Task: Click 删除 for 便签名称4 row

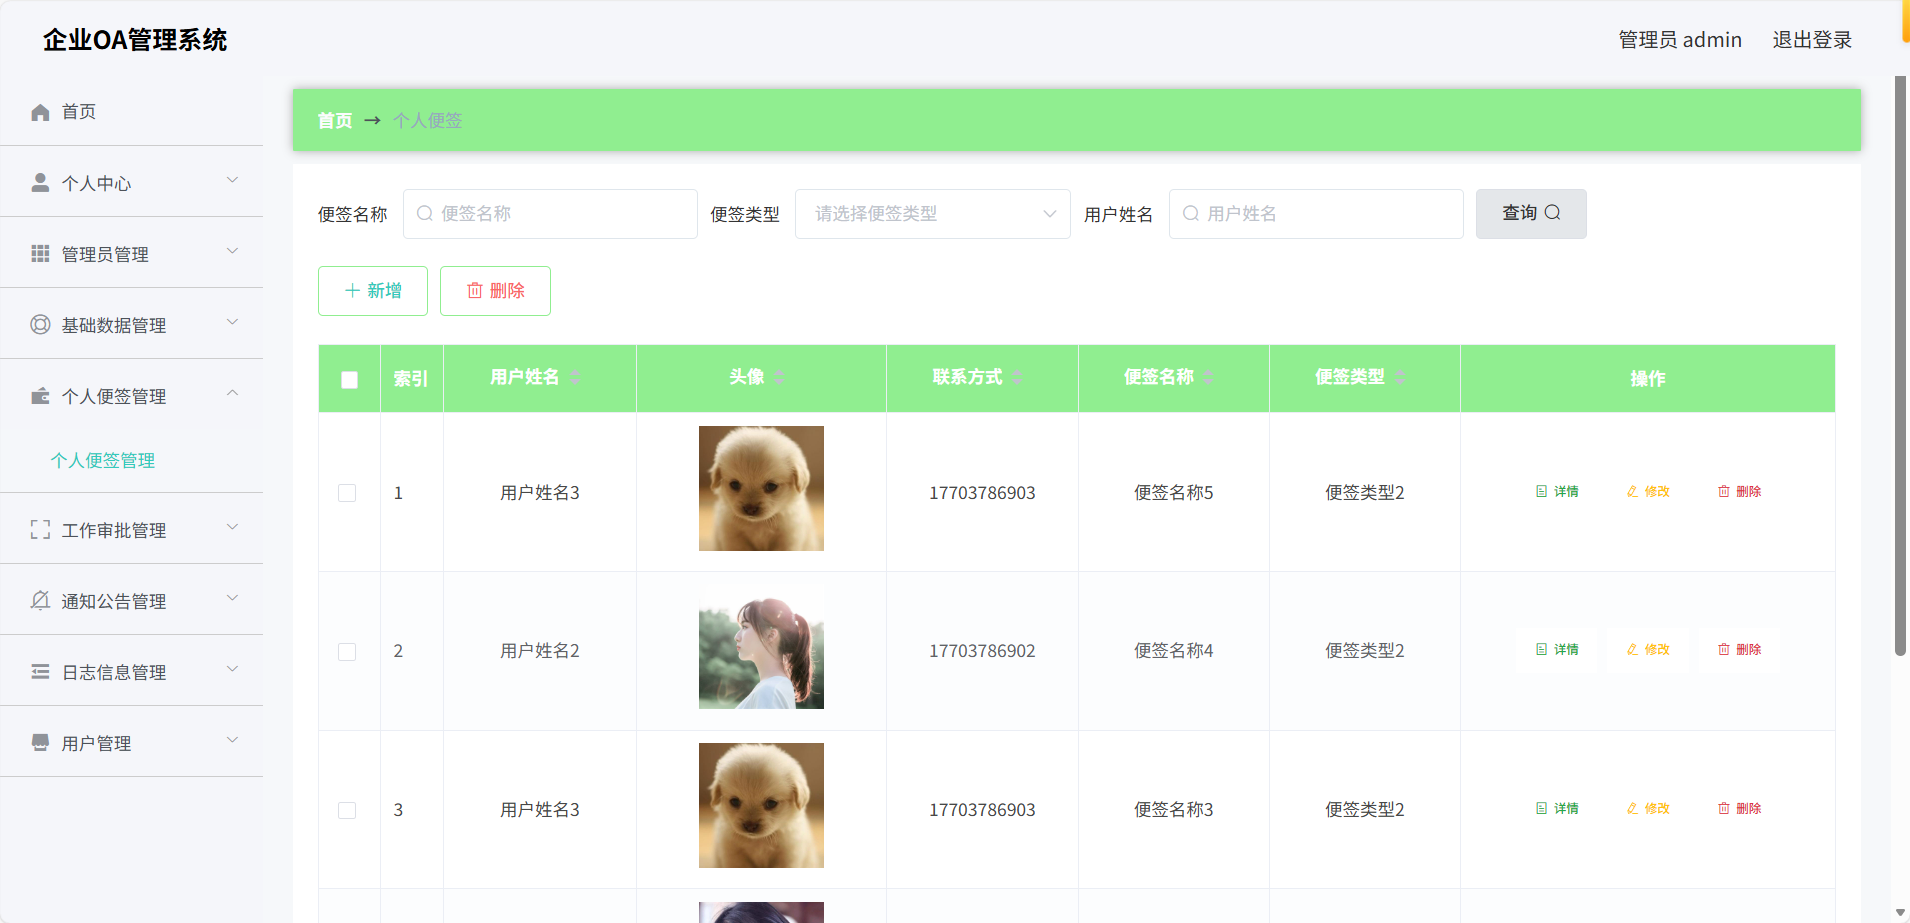Action: [x=1739, y=650]
